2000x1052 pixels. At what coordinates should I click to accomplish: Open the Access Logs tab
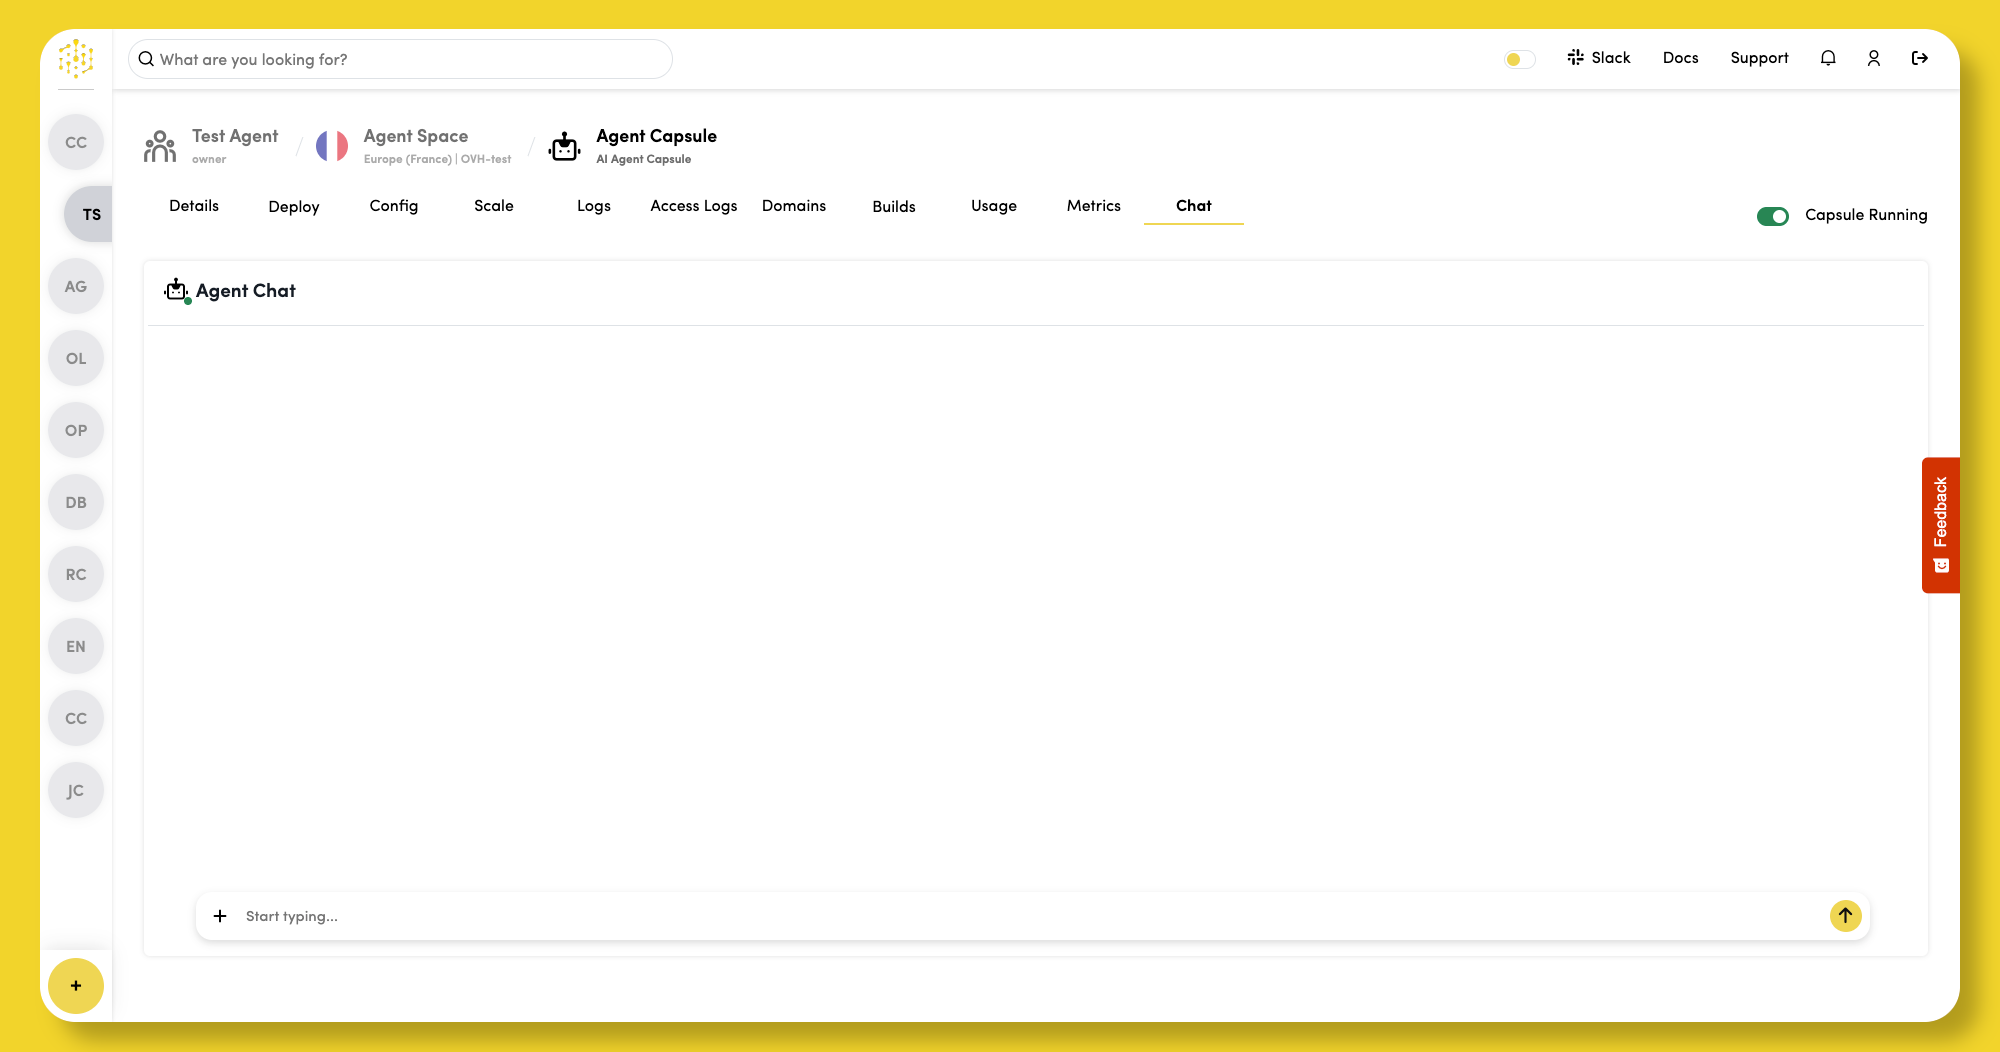point(693,206)
